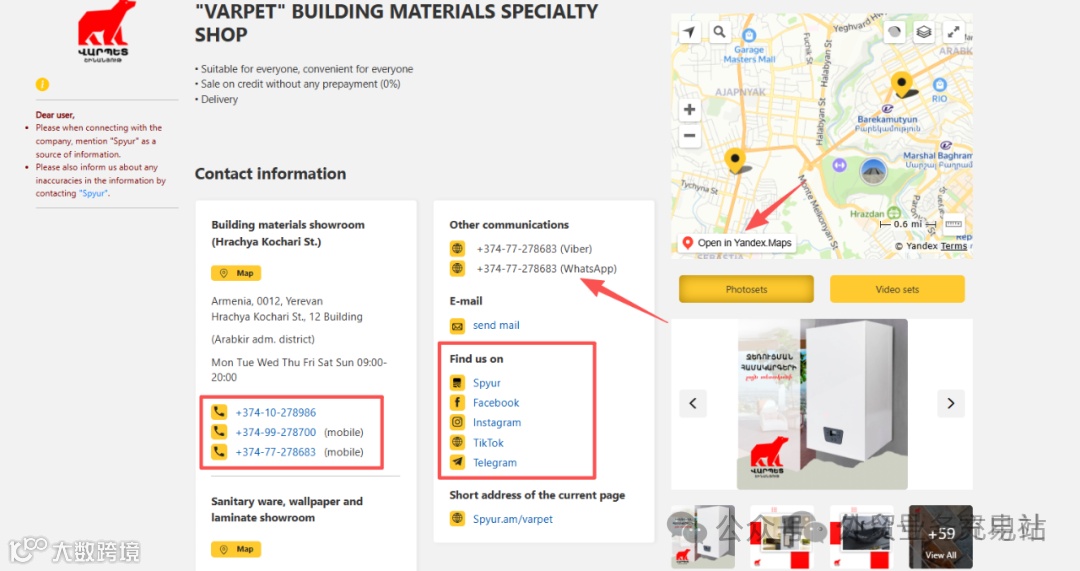Click phone icon beside +374-77-278683 mobile

[x=219, y=452]
